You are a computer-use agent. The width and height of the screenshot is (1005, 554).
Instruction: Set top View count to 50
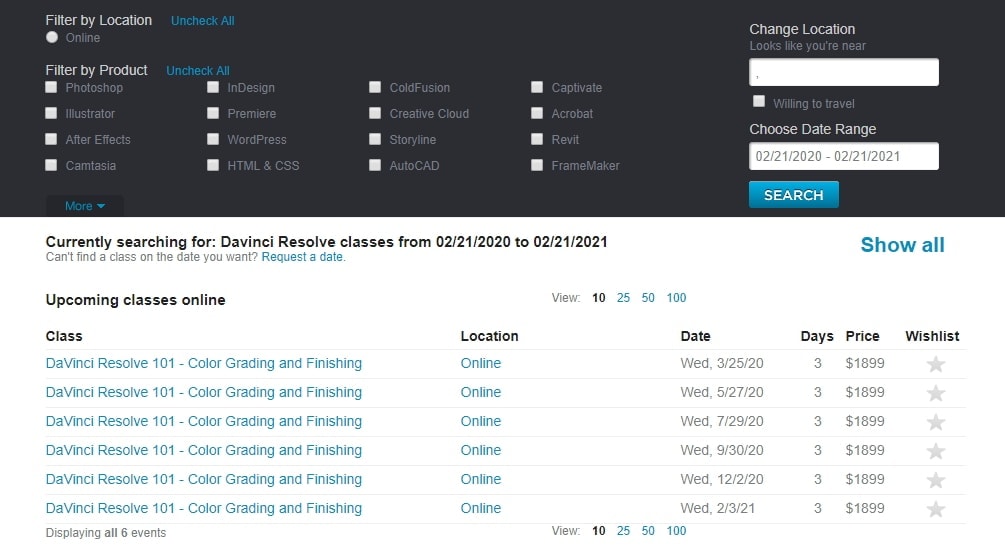(x=648, y=298)
